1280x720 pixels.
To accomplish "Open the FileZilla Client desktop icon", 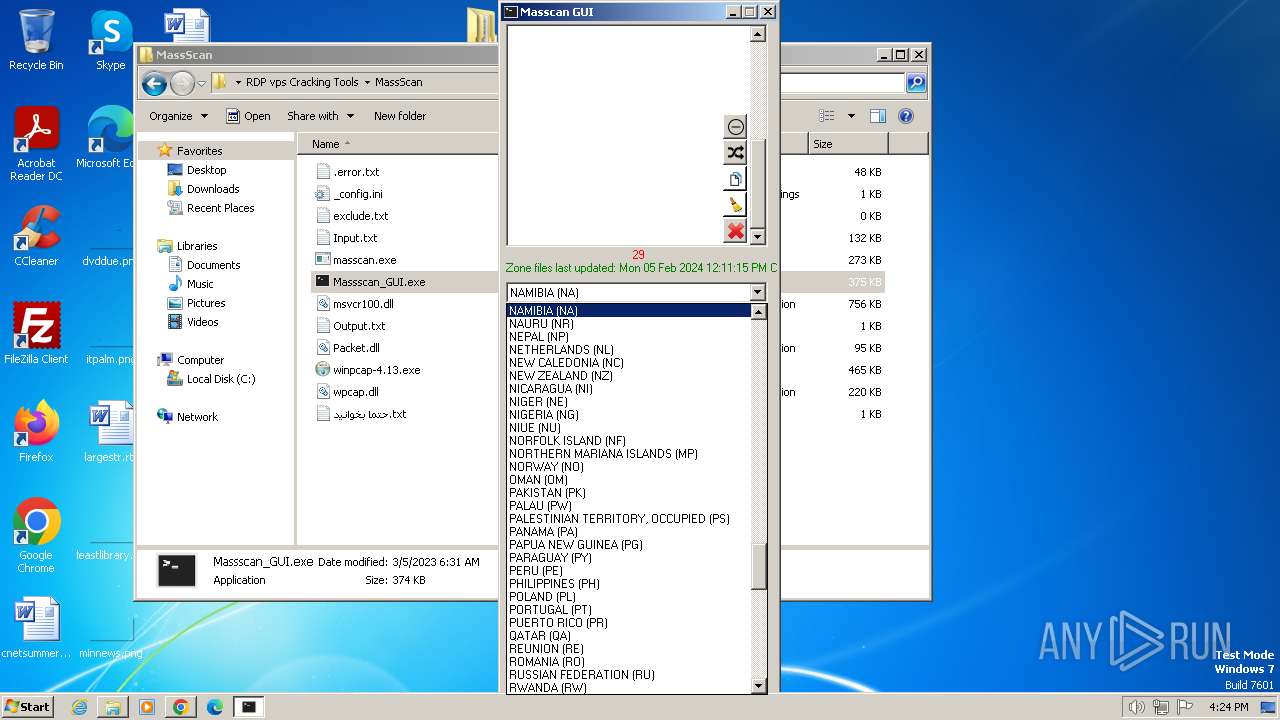I will pos(36,333).
